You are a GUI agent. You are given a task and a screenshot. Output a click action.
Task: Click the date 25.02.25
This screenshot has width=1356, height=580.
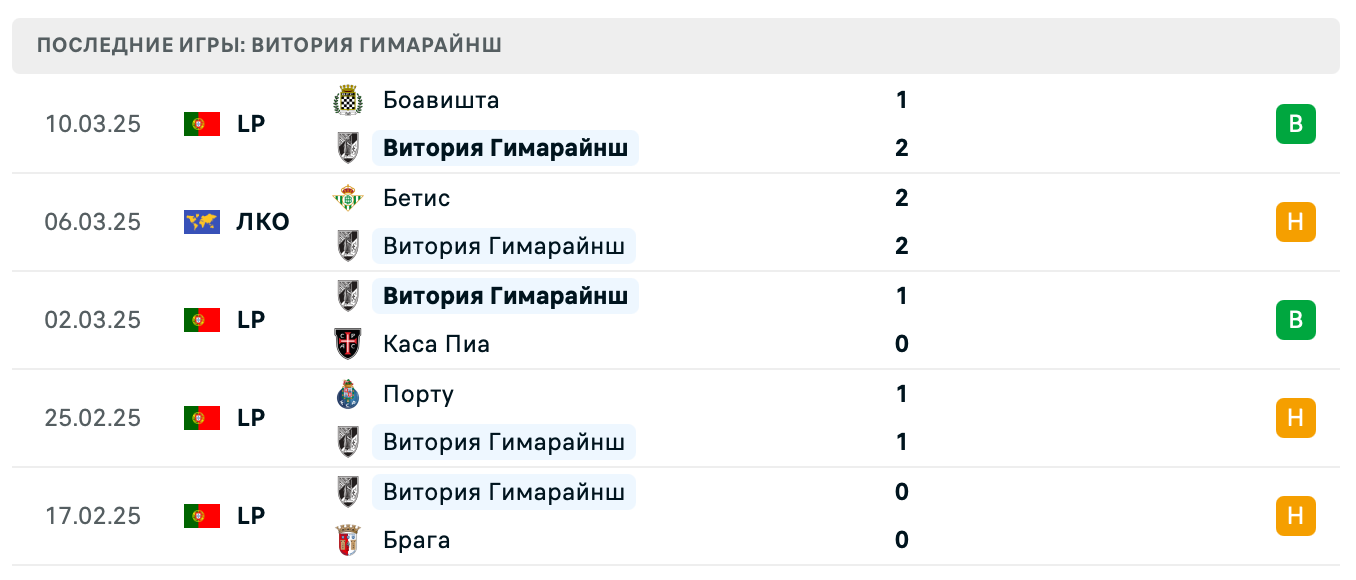pyautogui.click(x=93, y=418)
